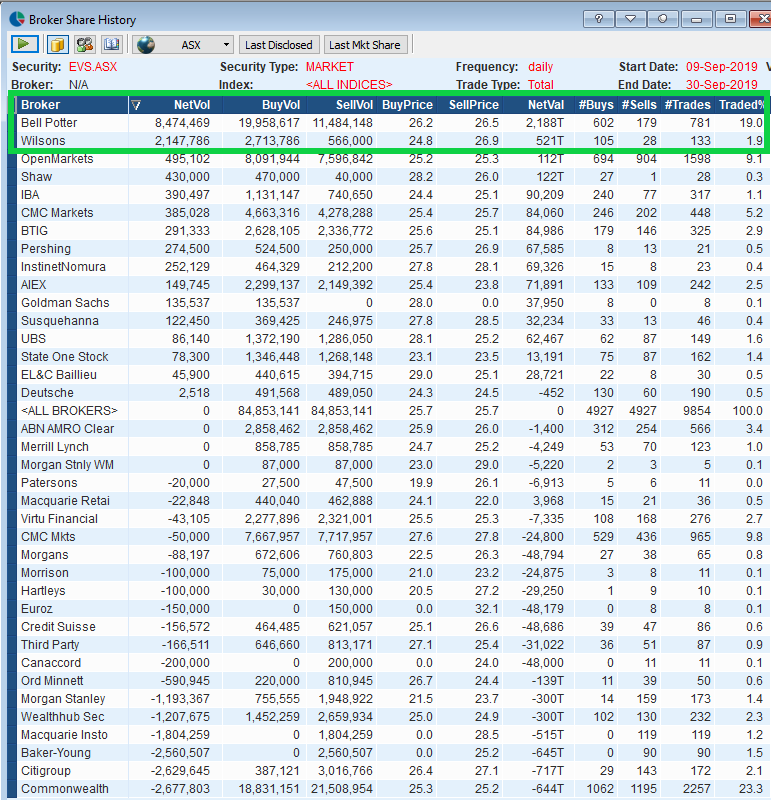This screenshot has height=800, width=771.
Task: Select the Shaw broker row
Action: pyautogui.click(x=391, y=177)
